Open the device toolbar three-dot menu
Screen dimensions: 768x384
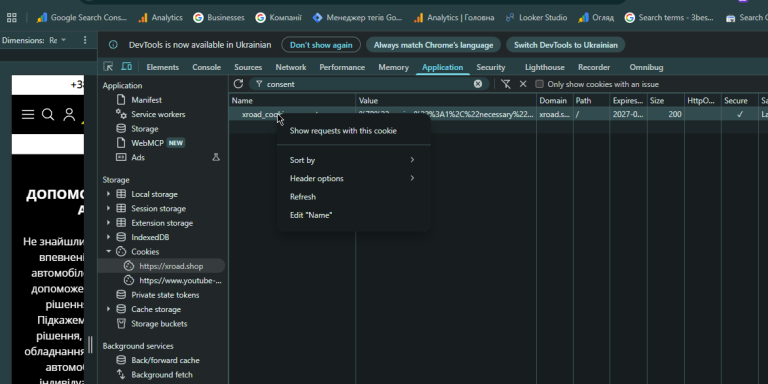click(85, 40)
